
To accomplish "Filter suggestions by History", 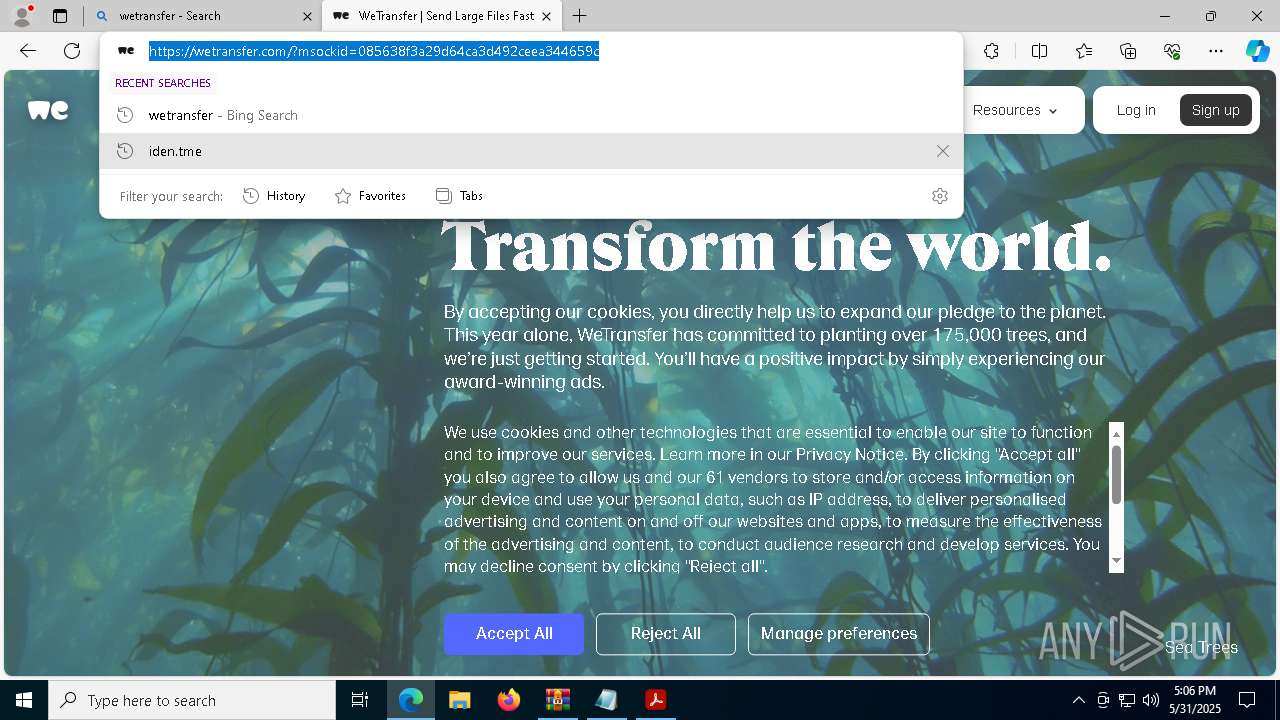I will coord(274,196).
